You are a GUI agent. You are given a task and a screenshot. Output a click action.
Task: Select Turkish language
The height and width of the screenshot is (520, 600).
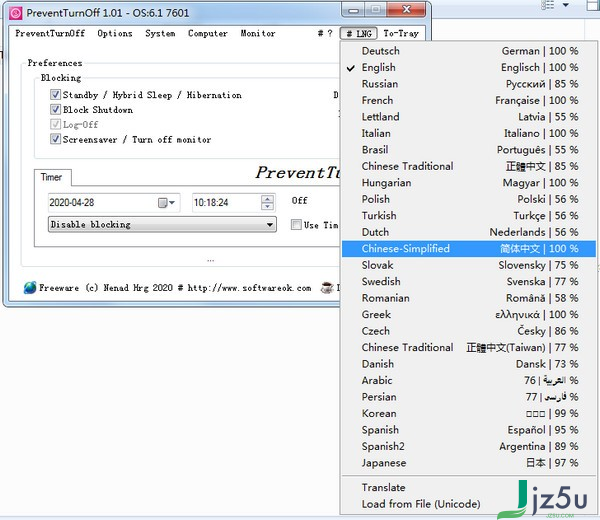(x=468, y=215)
